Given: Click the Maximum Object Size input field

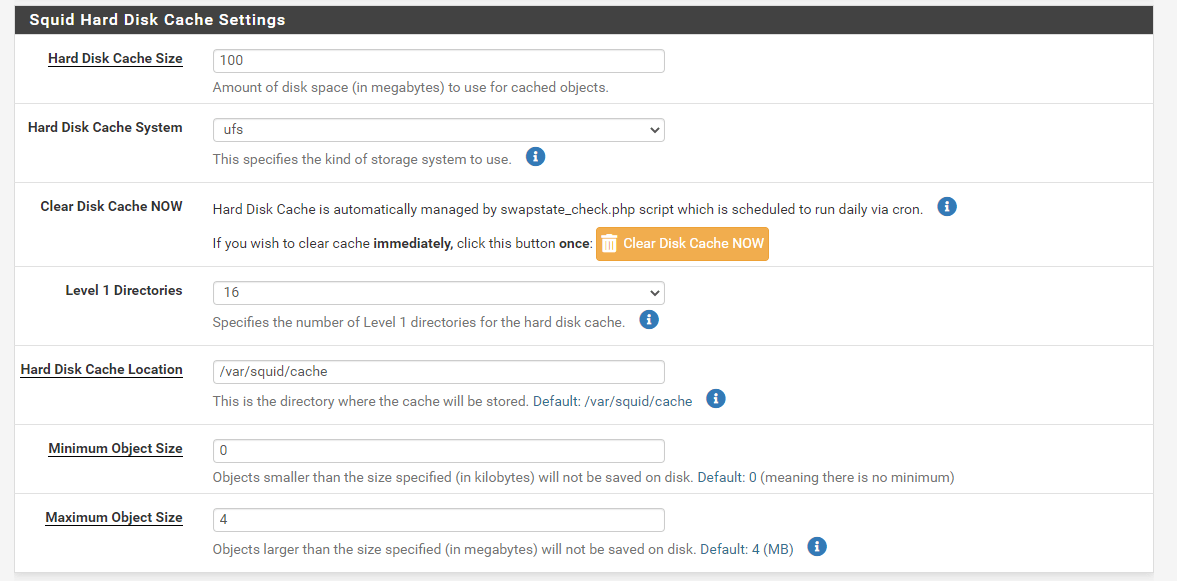Looking at the screenshot, I should click(438, 520).
